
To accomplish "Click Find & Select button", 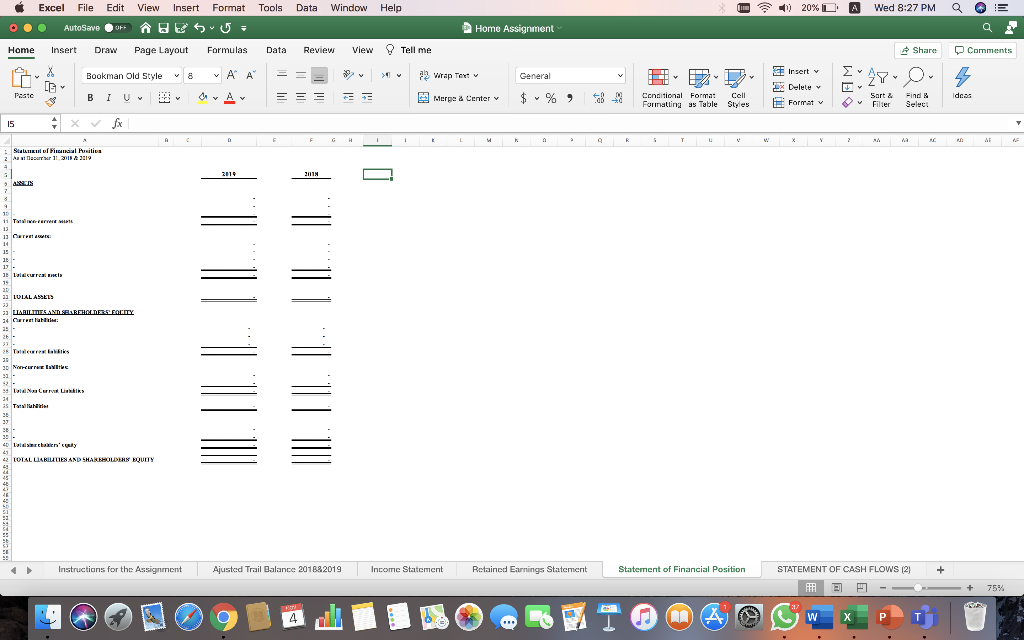I will coord(917,88).
